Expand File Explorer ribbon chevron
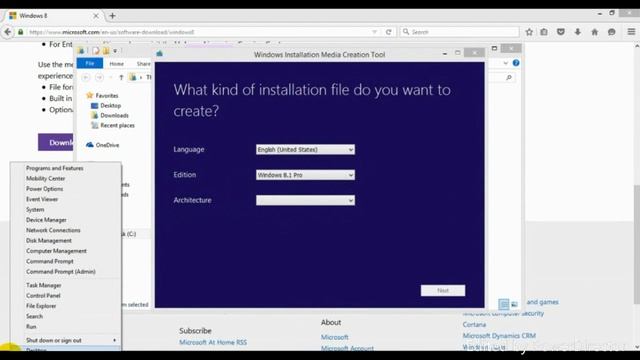Image resolution: width=640 pixels, height=360 pixels. click(x=506, y=63)
